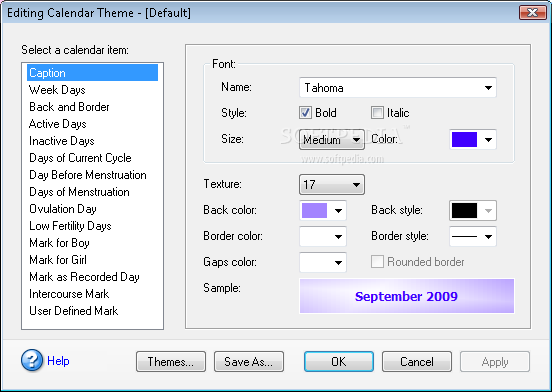Select Mark for Girl entry
Viewport: 552px width, 392px height.
pos(92,260)
